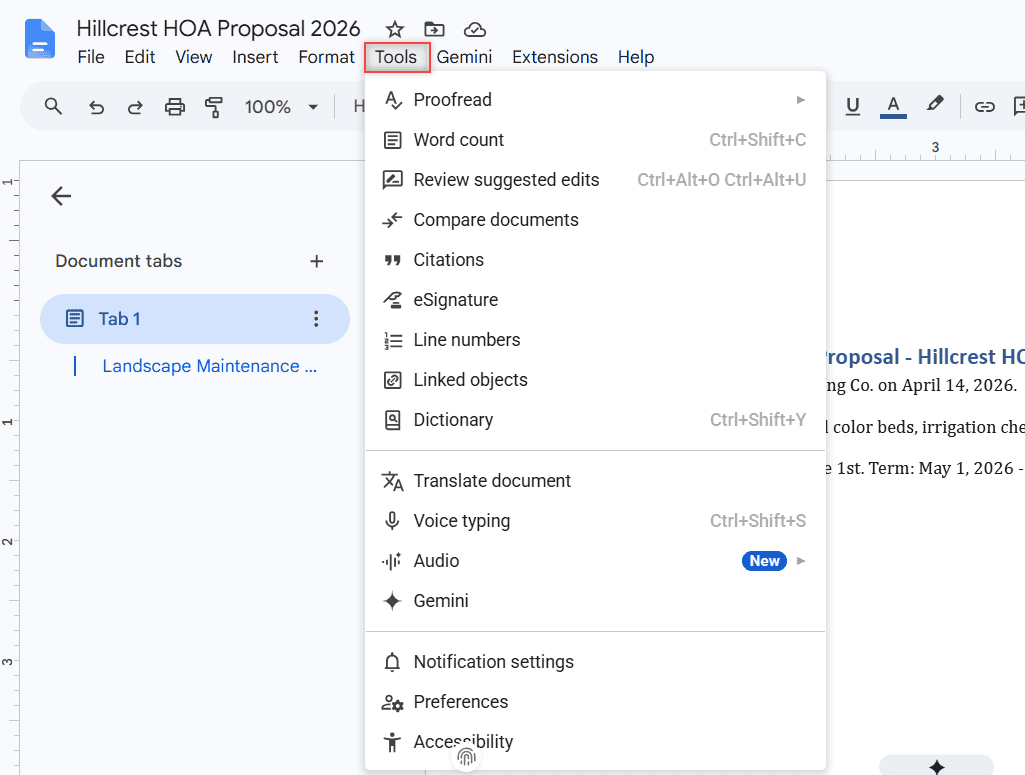The width and height of the screenshot is (1025, 775).
Task: Select Tab 1 in document tabs
Action: (x=195, y=319)
